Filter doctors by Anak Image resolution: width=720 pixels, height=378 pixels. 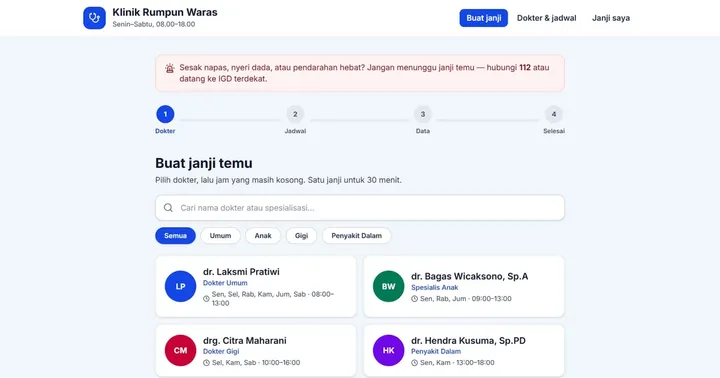[x=263, y=236]
